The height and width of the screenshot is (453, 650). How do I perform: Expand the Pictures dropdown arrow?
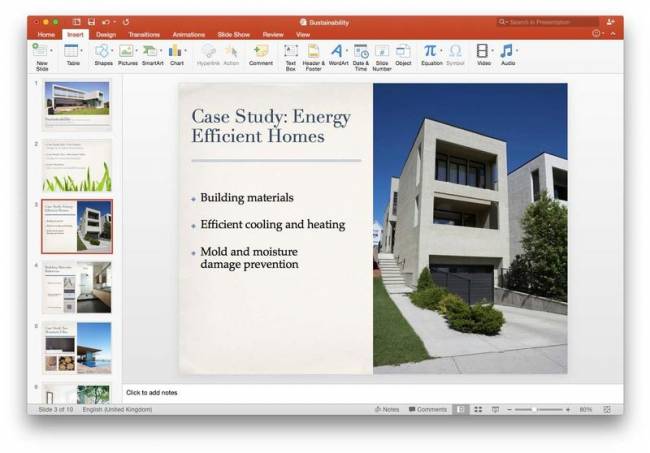[136, 51]
